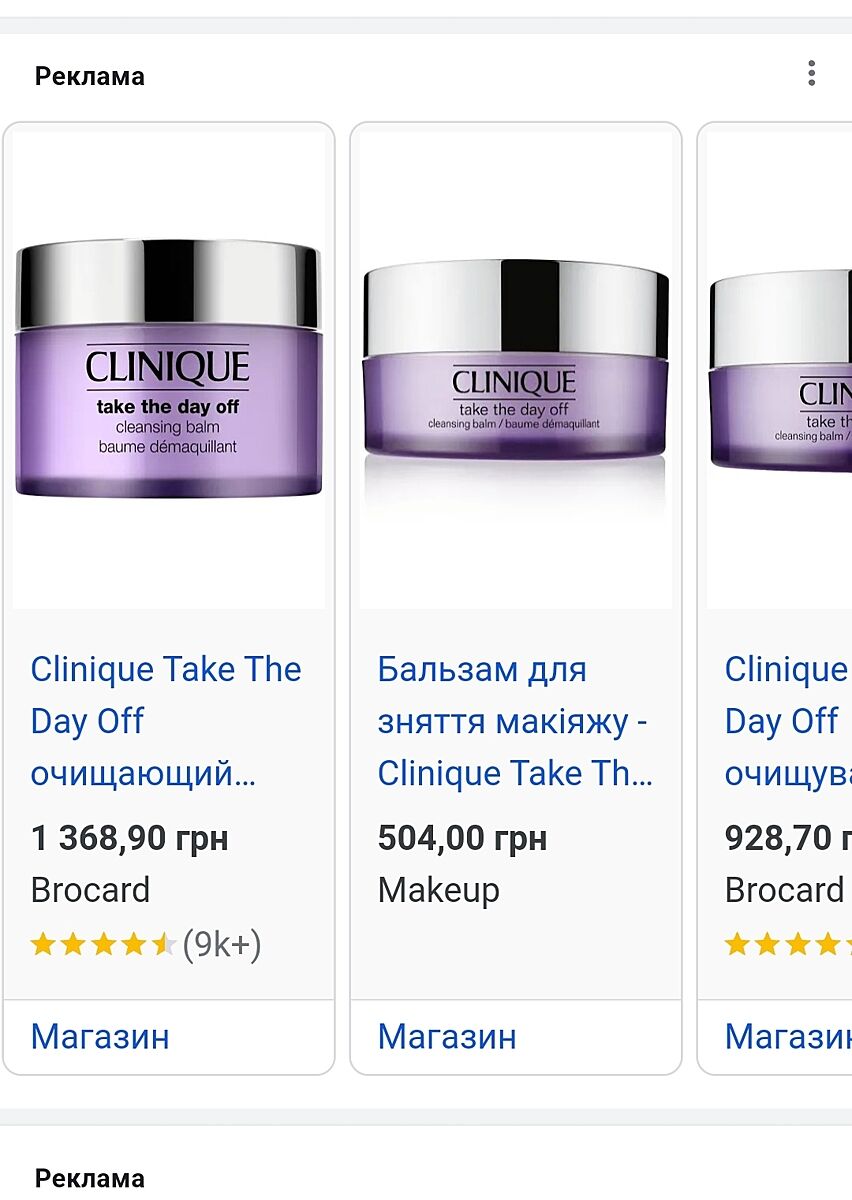
Task: Click the (9k+) reviews count
Action: coord(222,944)
